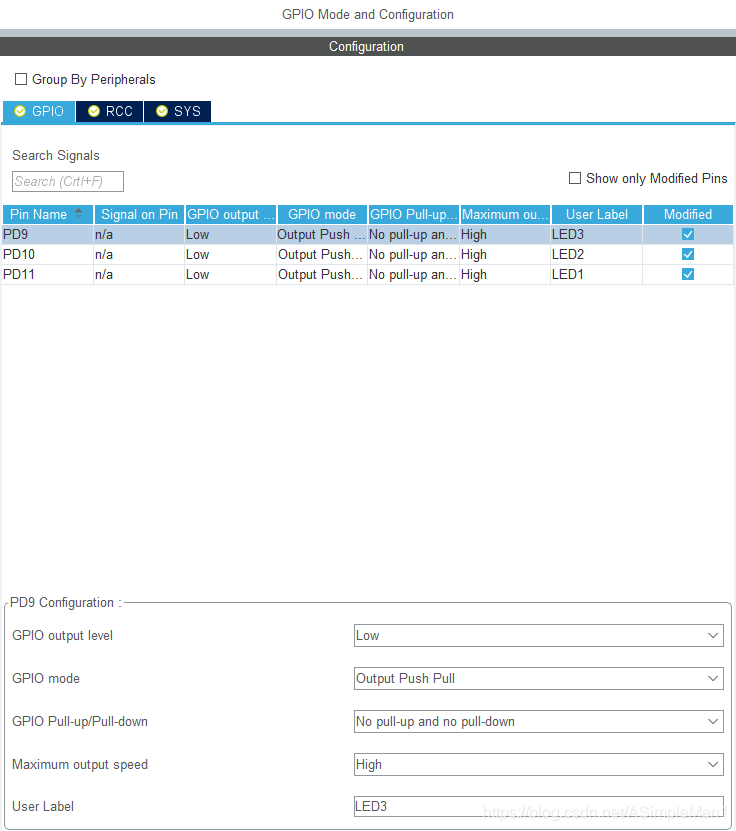Click PD9 row GPIO mode cell
The width and height of the screenshot is (736, 831).
(322, 234)
